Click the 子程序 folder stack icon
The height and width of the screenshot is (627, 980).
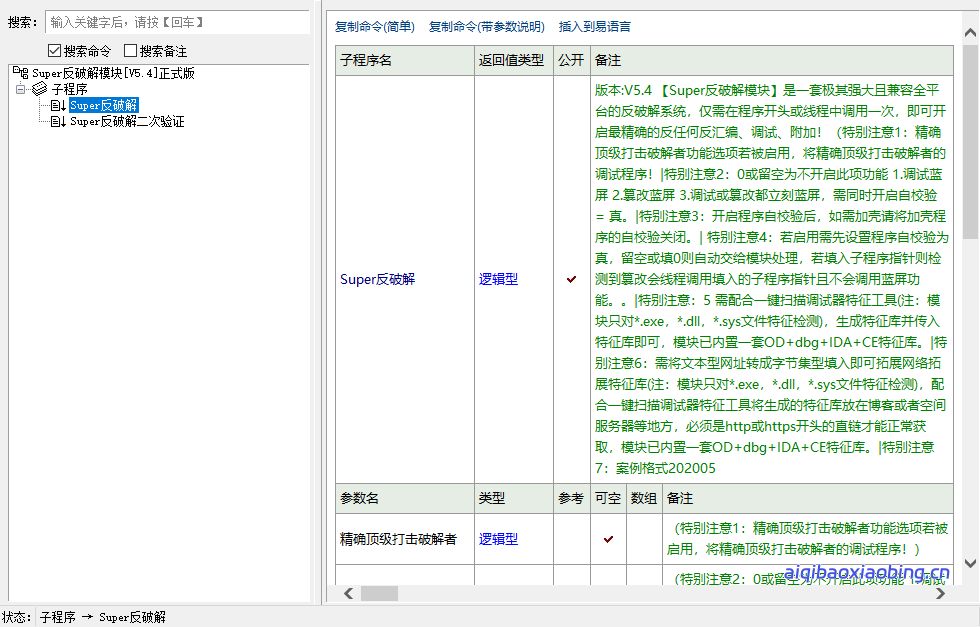click(38, 88)
